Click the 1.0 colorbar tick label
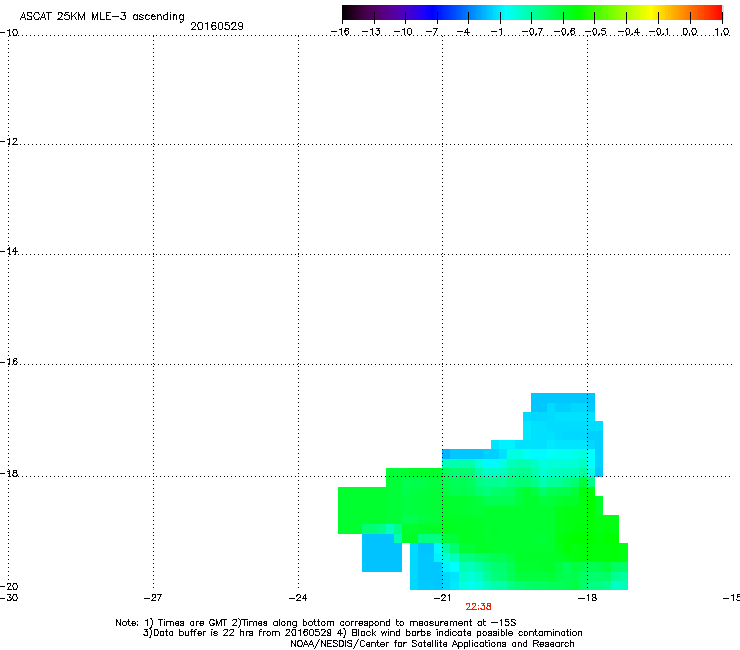The image size is (740, 650). (x=722, y=32)
